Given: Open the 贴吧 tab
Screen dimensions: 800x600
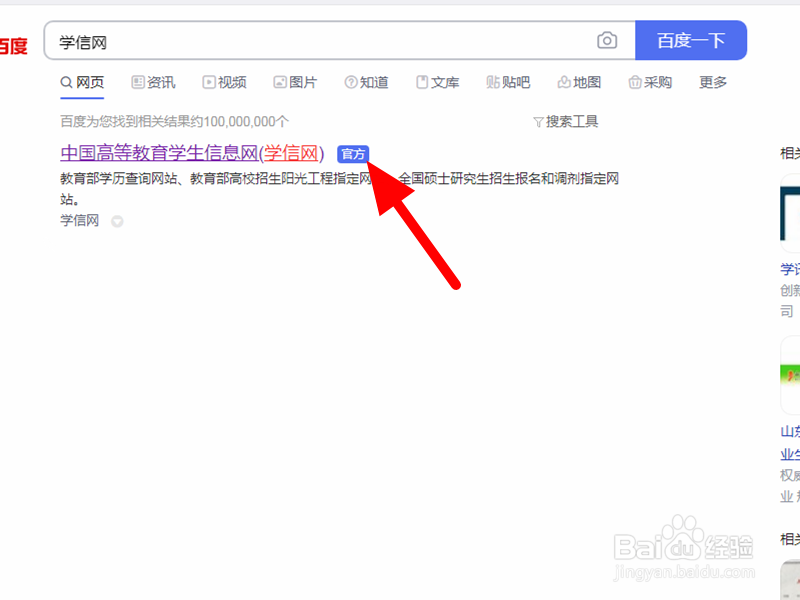Looking at the screenshot, I should [x=508, y=82].
